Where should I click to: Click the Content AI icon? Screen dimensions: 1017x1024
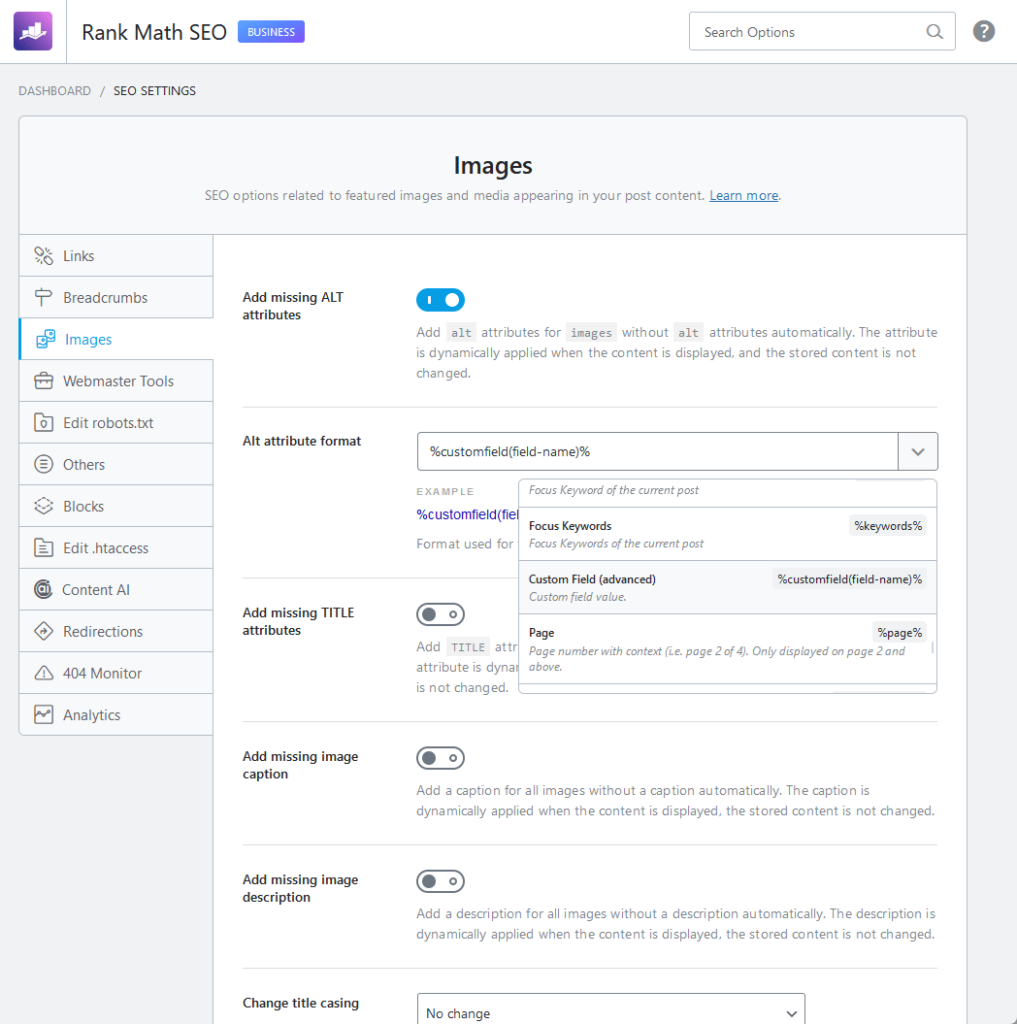click(x=43, y=590)
